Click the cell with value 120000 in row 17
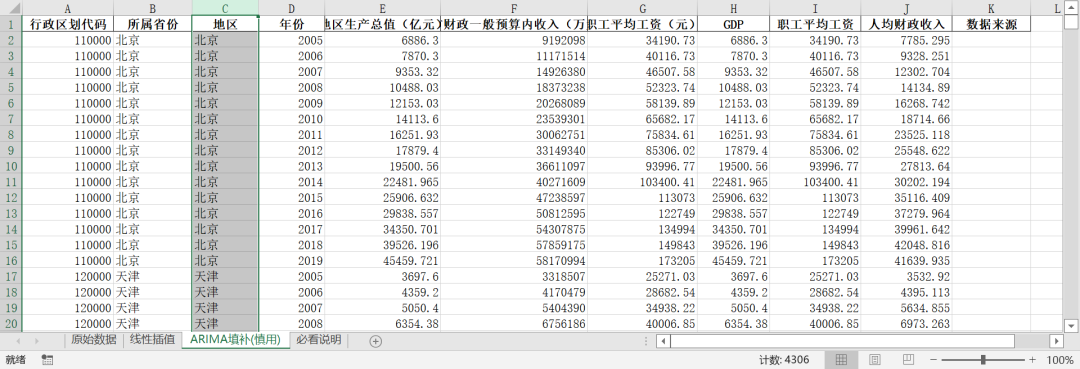The image size is (1080, 369). pos(68,276)
